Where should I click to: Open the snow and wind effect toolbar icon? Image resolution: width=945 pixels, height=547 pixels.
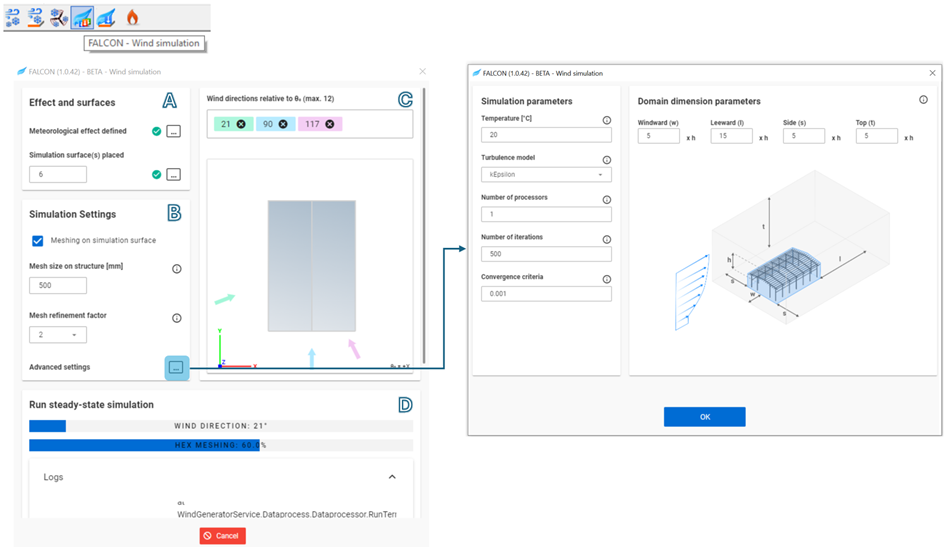point(12,17)
